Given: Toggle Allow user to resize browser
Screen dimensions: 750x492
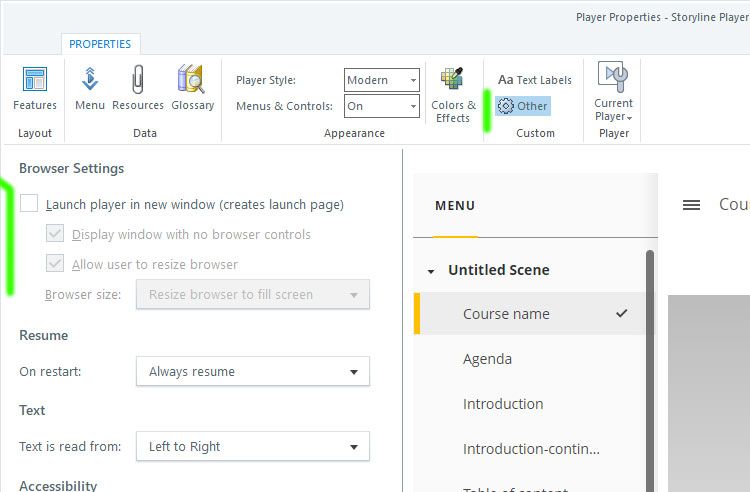Looking at the screenshot, I should click(56, 264).
